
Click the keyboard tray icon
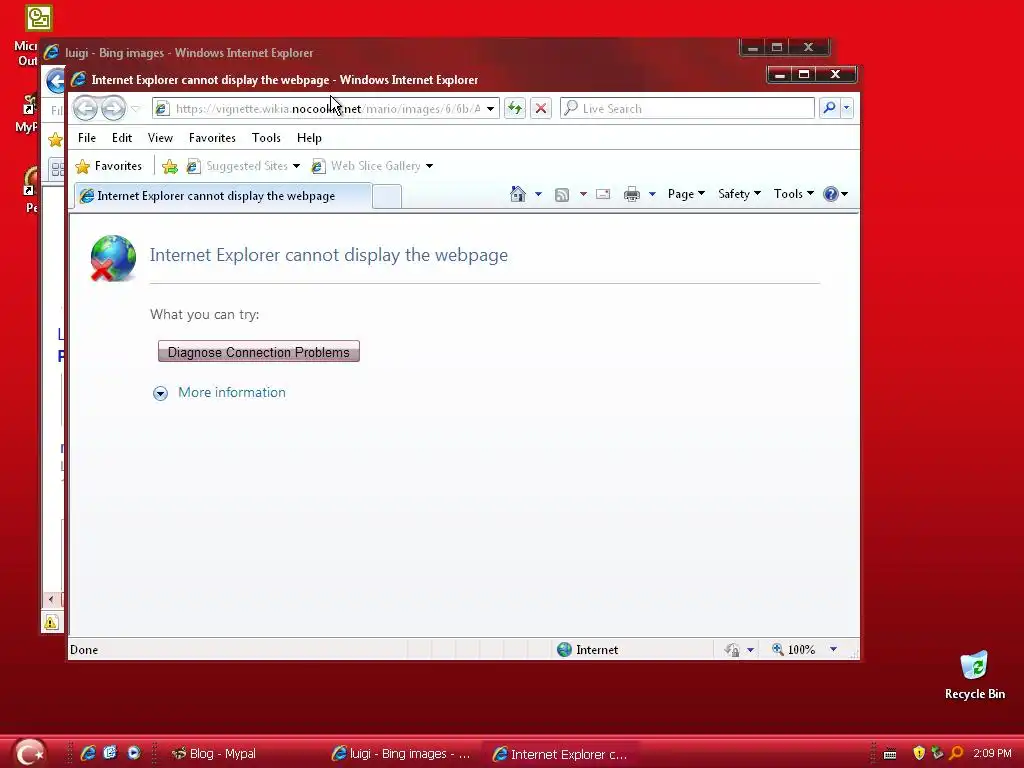[x=890, y=754]
